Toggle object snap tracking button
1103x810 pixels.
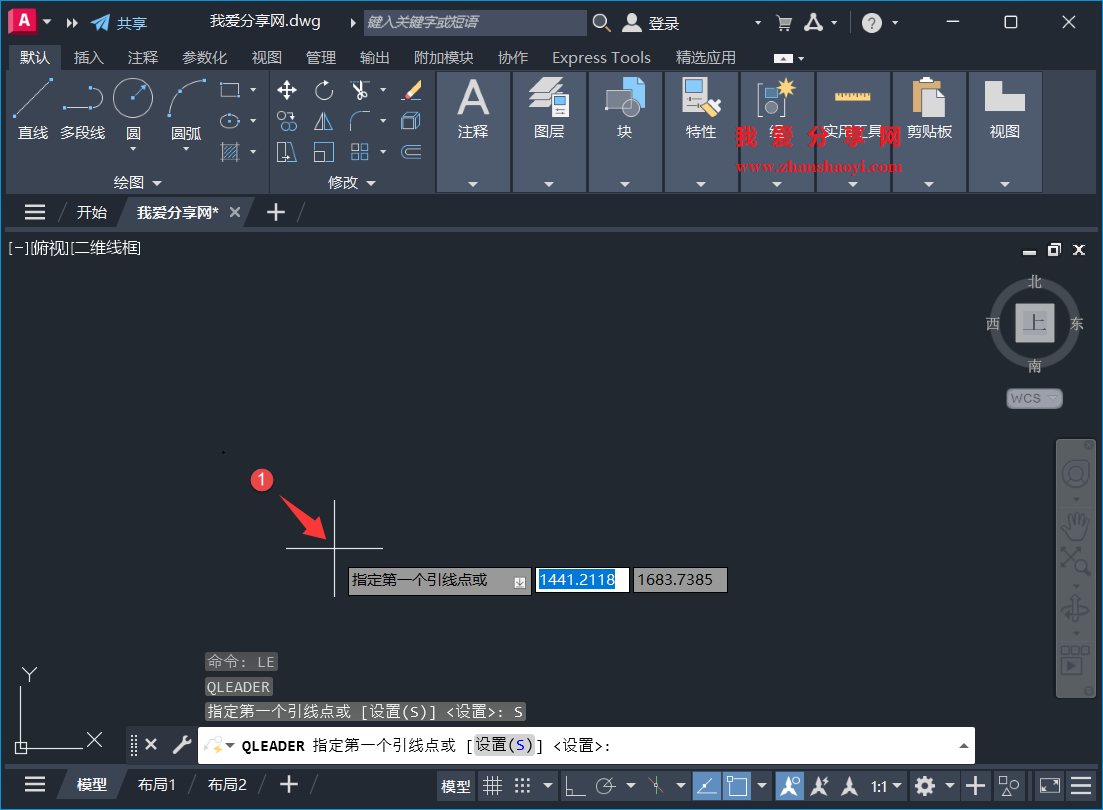706,785
